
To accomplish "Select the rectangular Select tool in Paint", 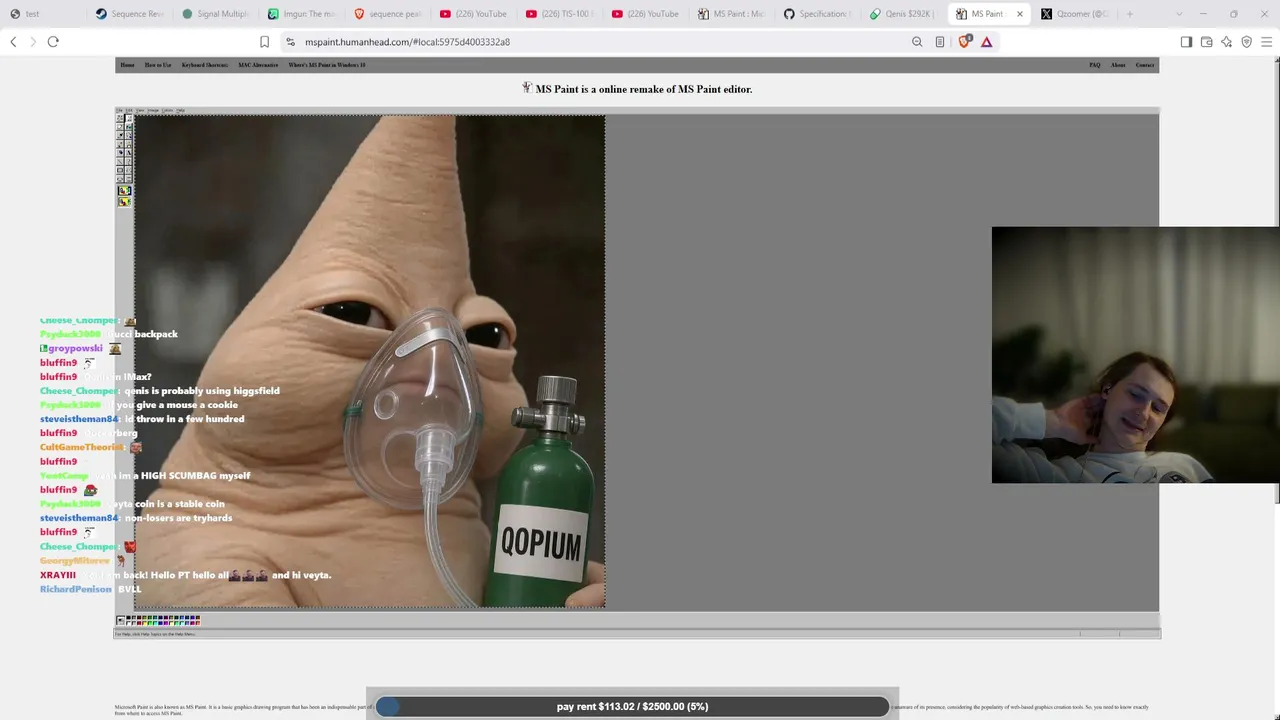I will coord(129,118).
